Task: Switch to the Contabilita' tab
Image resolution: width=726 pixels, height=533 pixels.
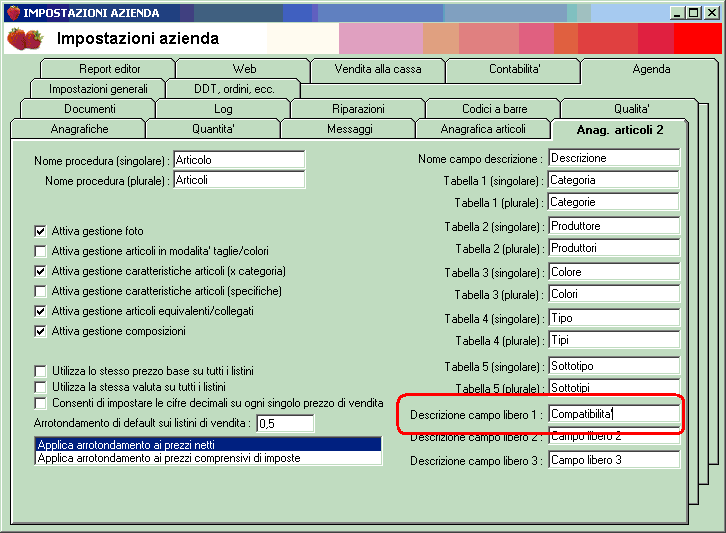Action: click(x=514, y=69)
